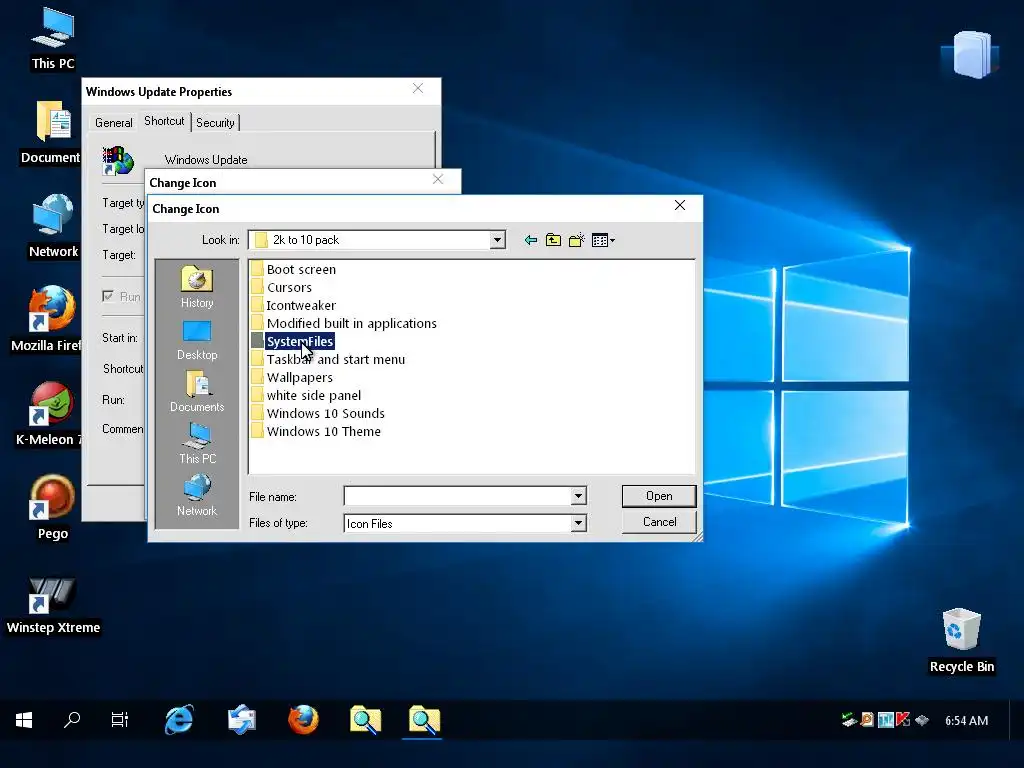Select the Mozilla Firefox desktop shortcut

[x=47, y=320]
